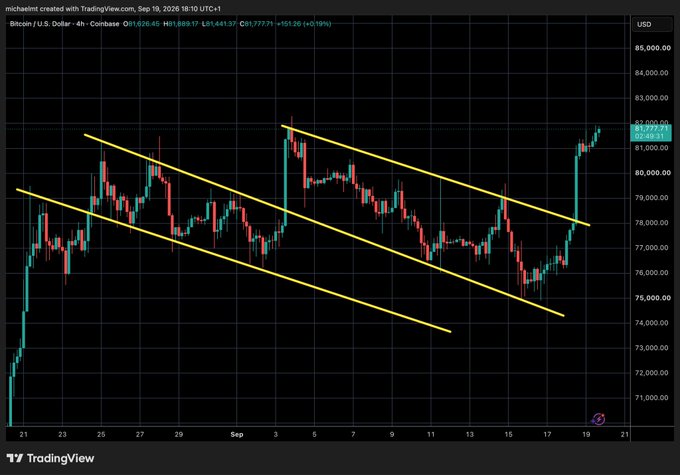Click the close value C81,777.71 in the legend
Image resolution: width=680 pixels, height=475 pixels.
(x=256, y=24)
